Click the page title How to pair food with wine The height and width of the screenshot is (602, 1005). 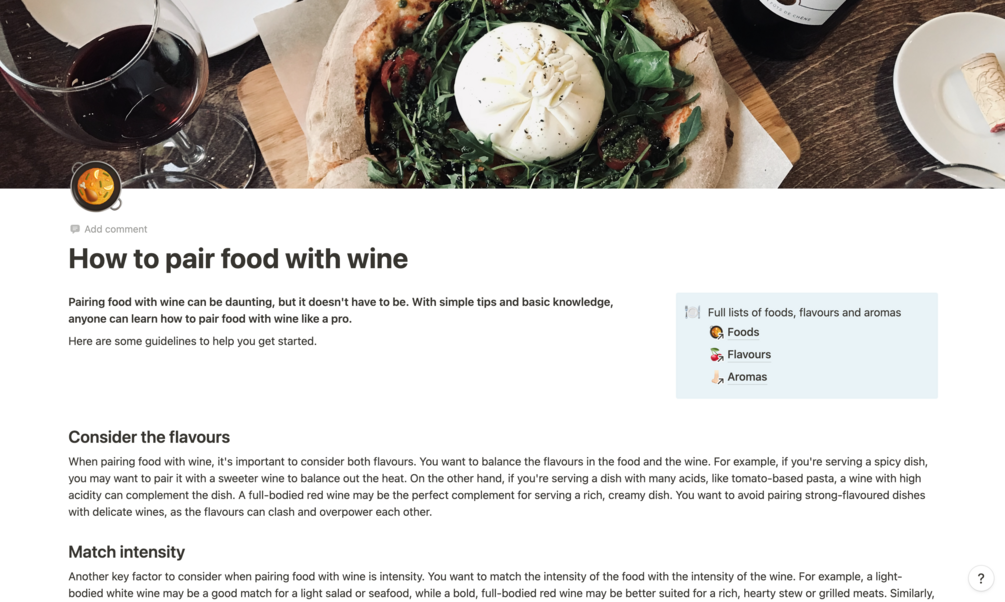(238, 259)
